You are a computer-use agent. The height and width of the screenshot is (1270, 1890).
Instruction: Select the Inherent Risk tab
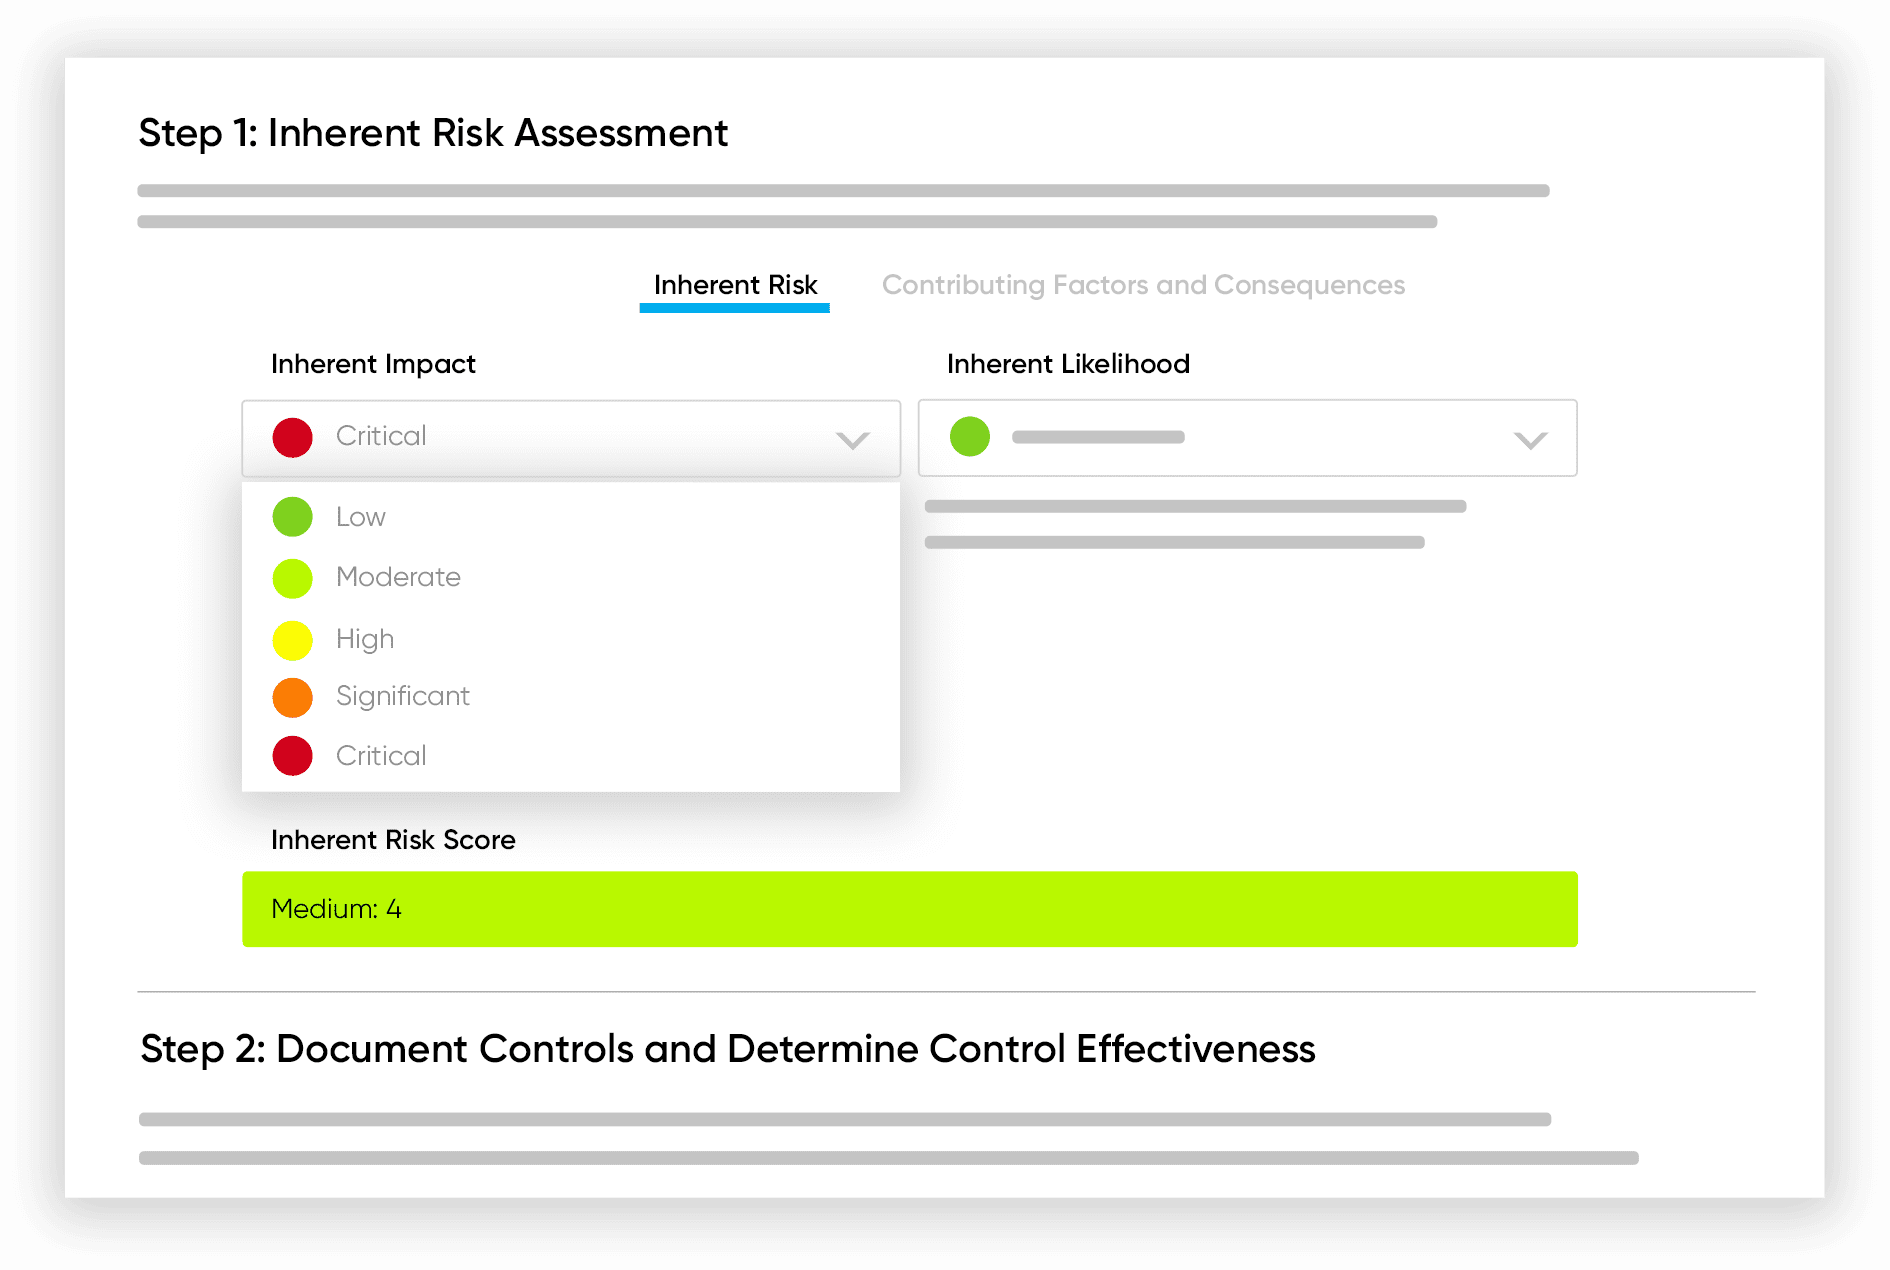(734, 285)
